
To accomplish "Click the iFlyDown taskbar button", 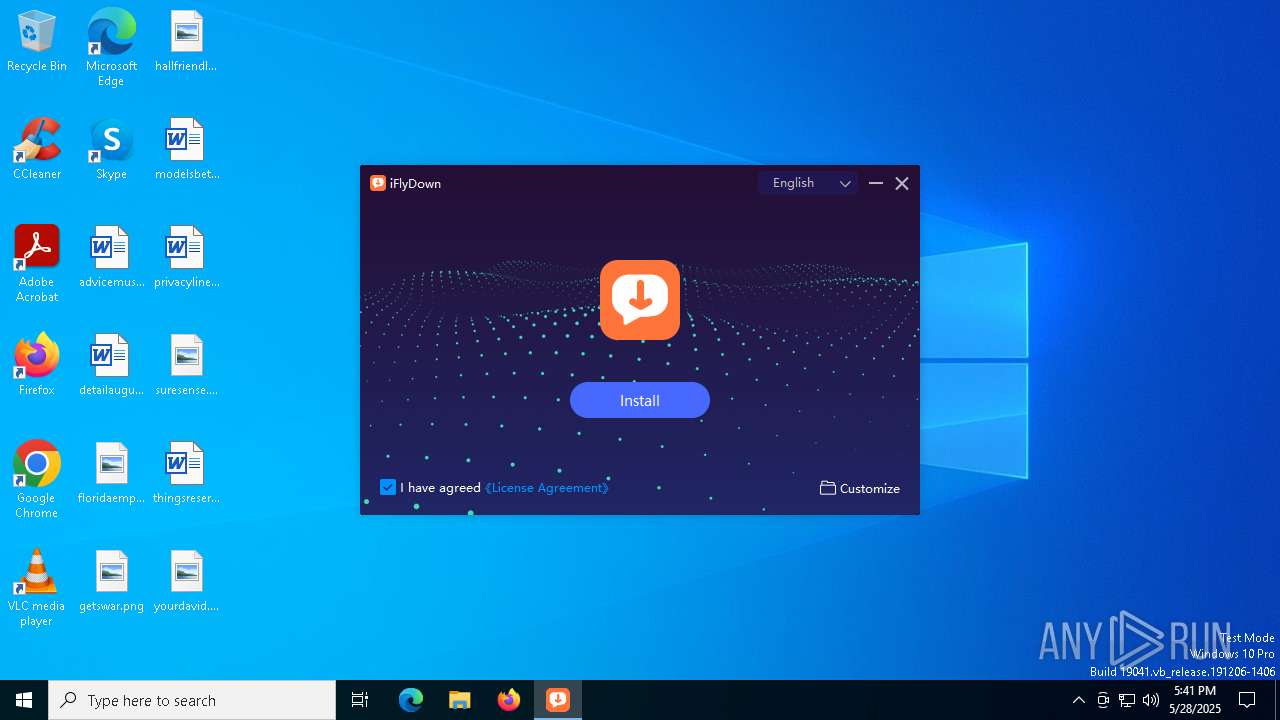I will 558,700.
